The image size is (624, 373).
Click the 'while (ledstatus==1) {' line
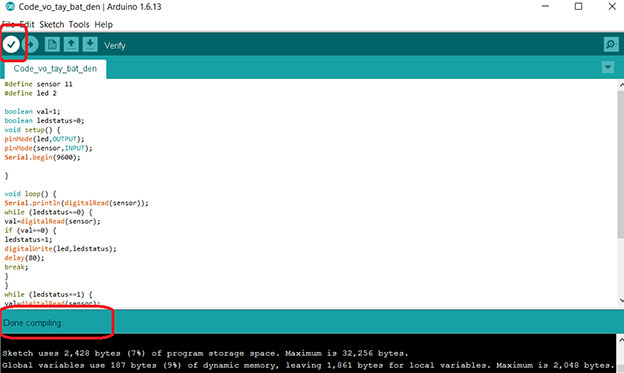[x=49, y=295]
